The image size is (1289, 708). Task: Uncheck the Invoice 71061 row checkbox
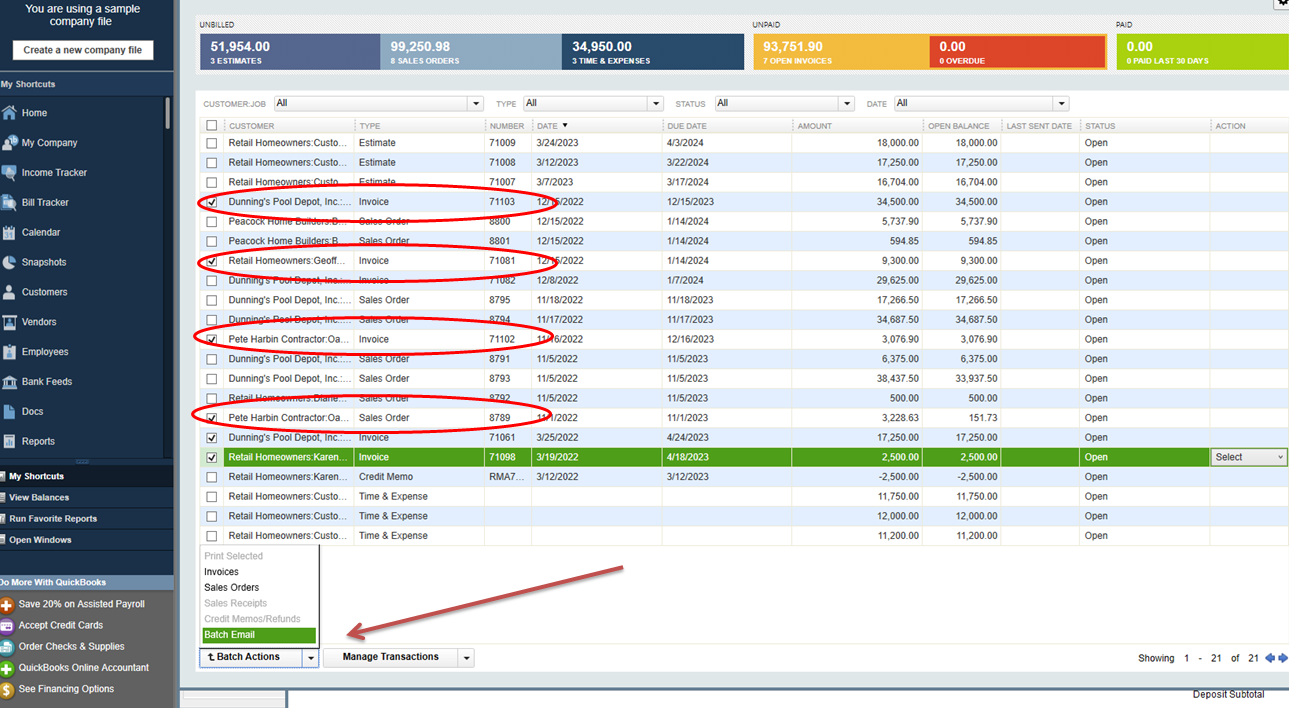click(x=211, y=438)
